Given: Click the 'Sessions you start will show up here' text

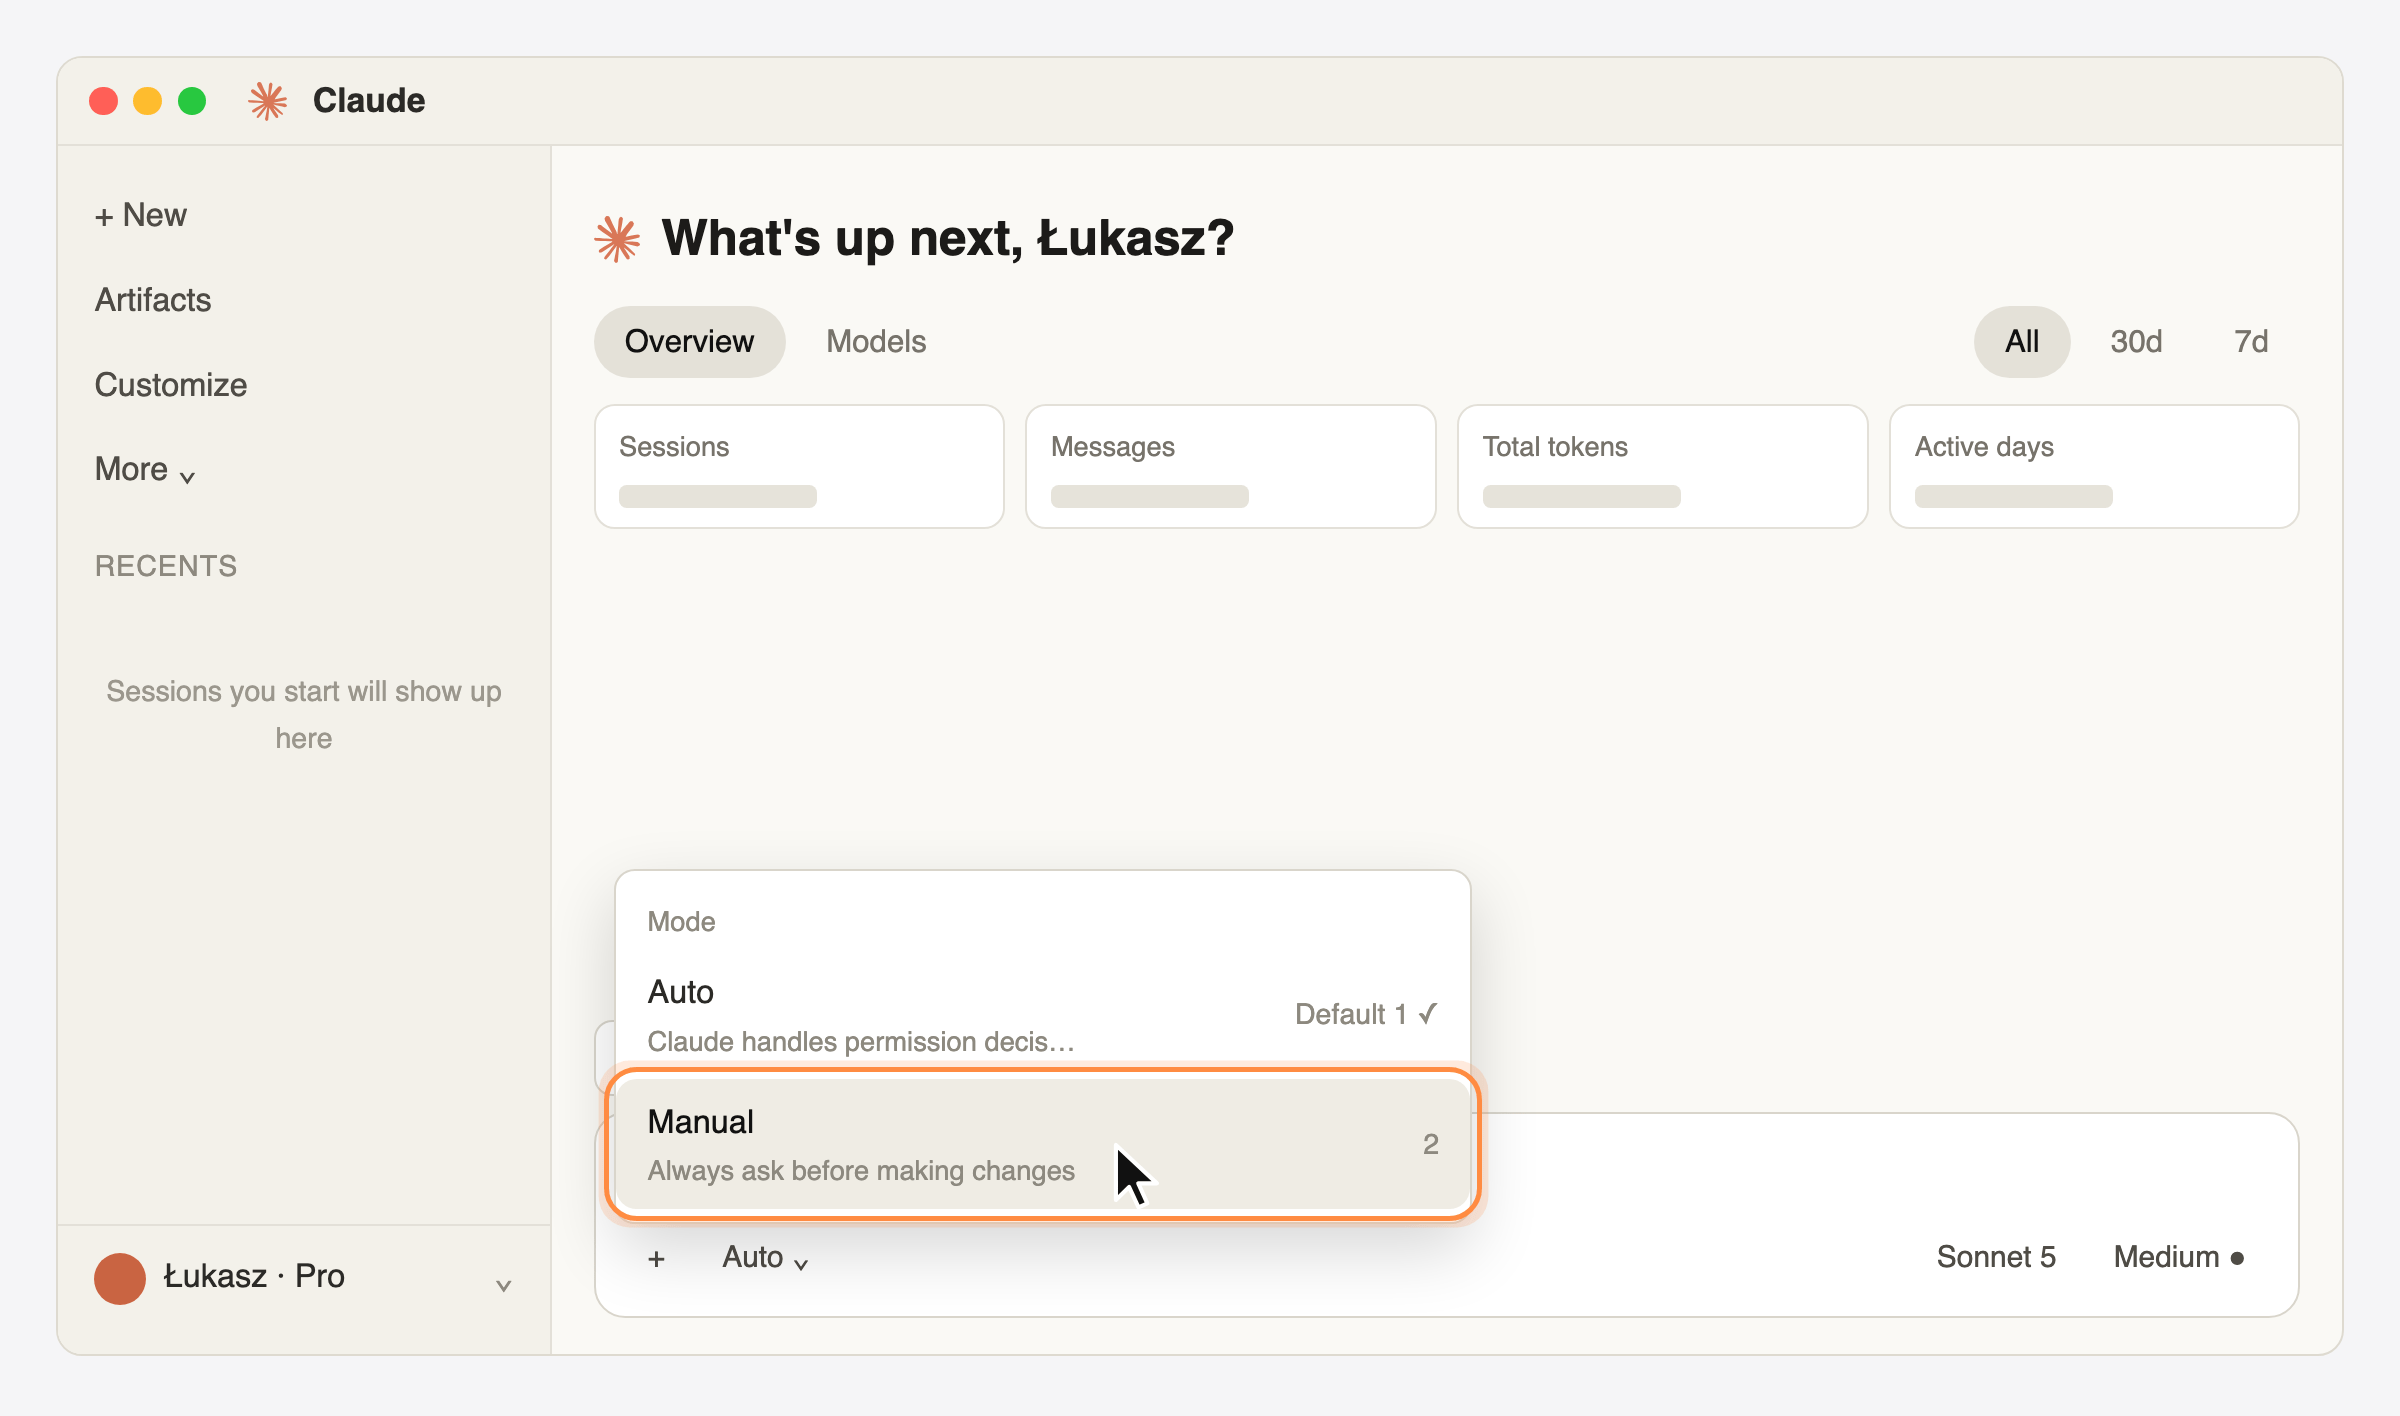Looking at the screenshot, I should 304,715.
